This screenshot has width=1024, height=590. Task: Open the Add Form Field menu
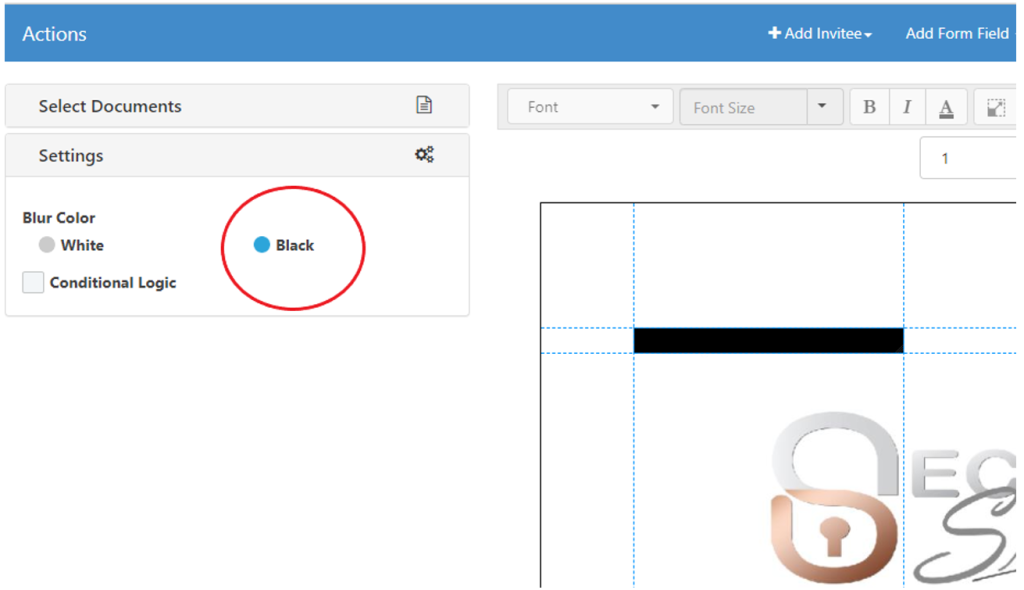(957, 33)
